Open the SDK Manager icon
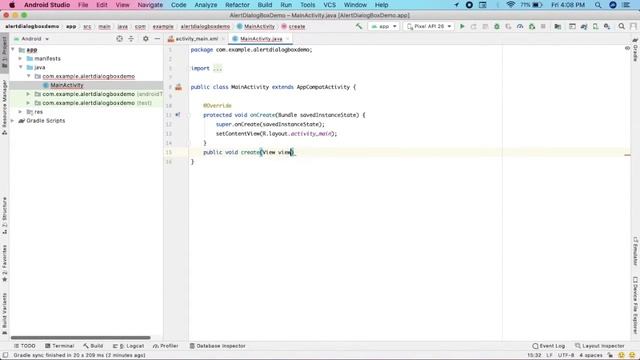The height and width of the screenshot is (360, 640). (x=607, y=26)
